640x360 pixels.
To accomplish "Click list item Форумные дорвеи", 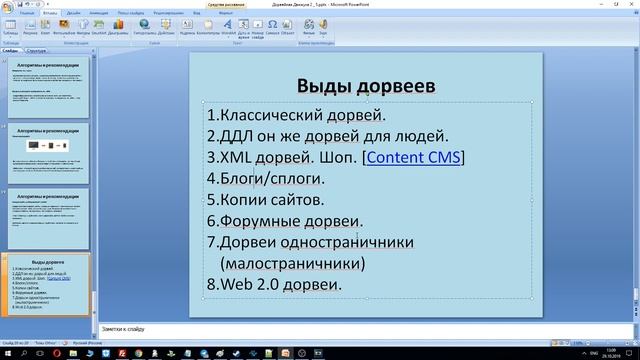I will click(x=285, y=221).
